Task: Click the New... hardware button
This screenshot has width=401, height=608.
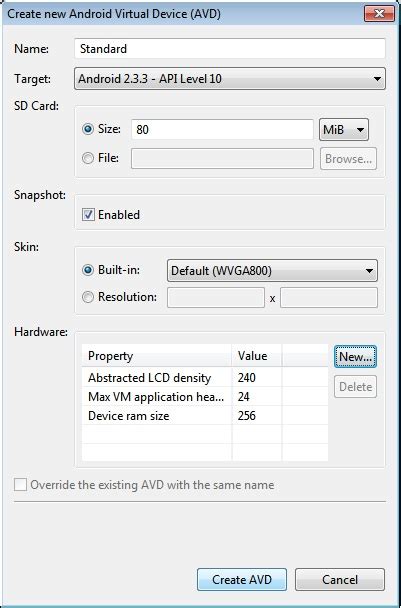Action: pyautogui.click(x=355, y=357)
